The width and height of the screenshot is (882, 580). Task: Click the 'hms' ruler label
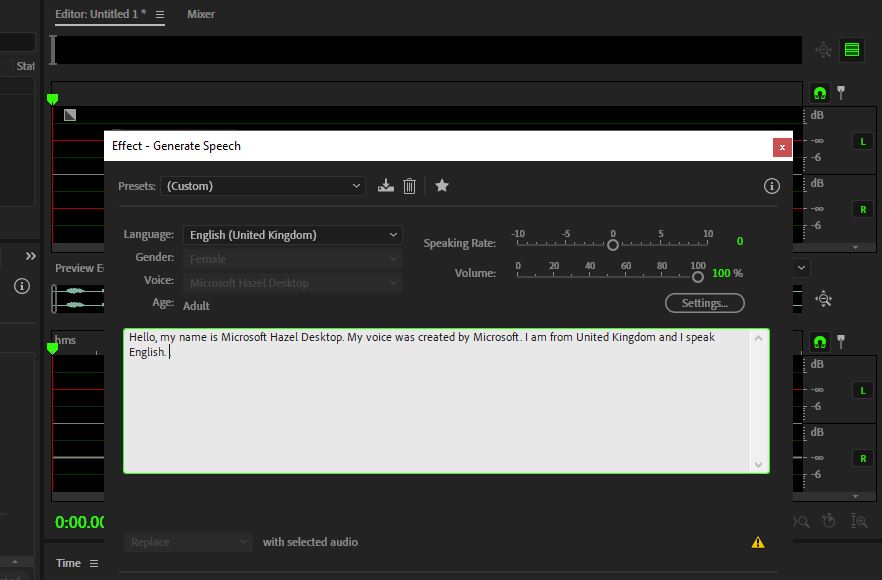(65, 340)
